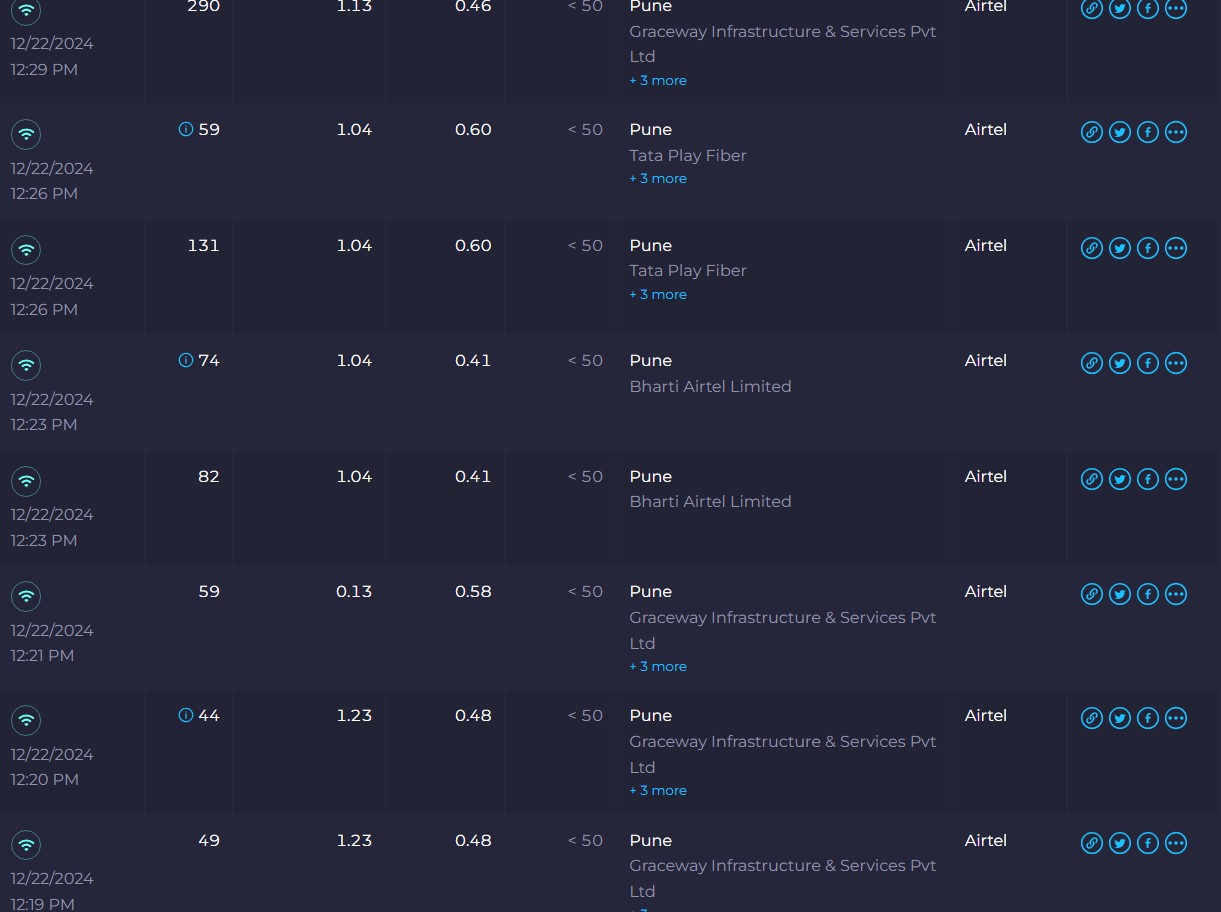Tweet the result showing 131 value

pos(1120,248)
